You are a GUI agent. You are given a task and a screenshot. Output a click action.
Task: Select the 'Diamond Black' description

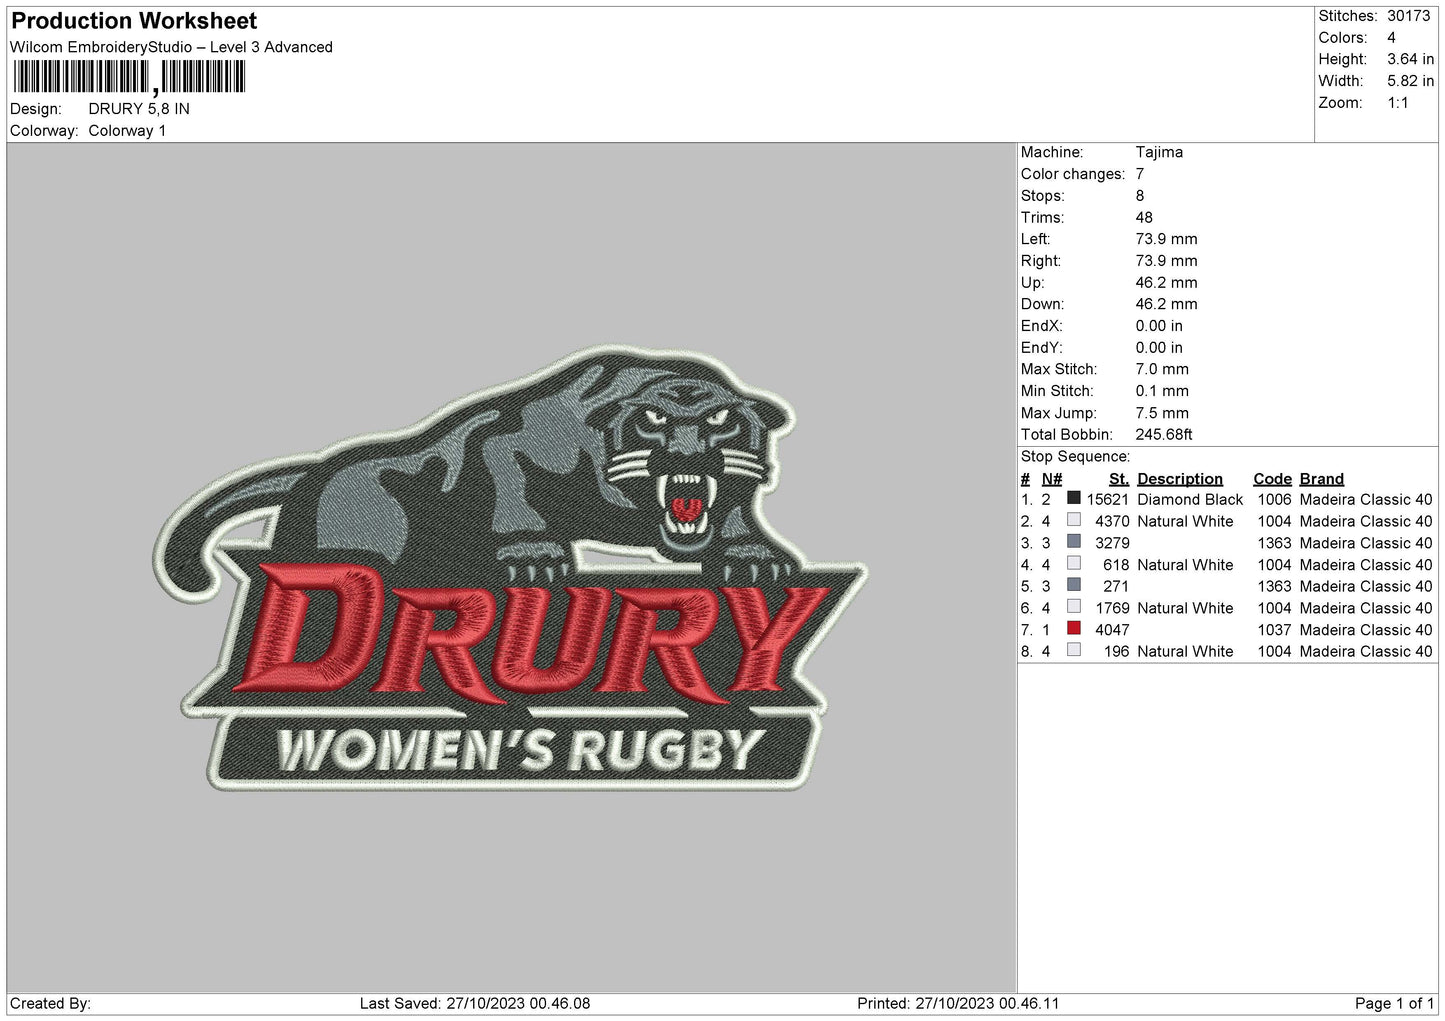[x=1190, y=500]
